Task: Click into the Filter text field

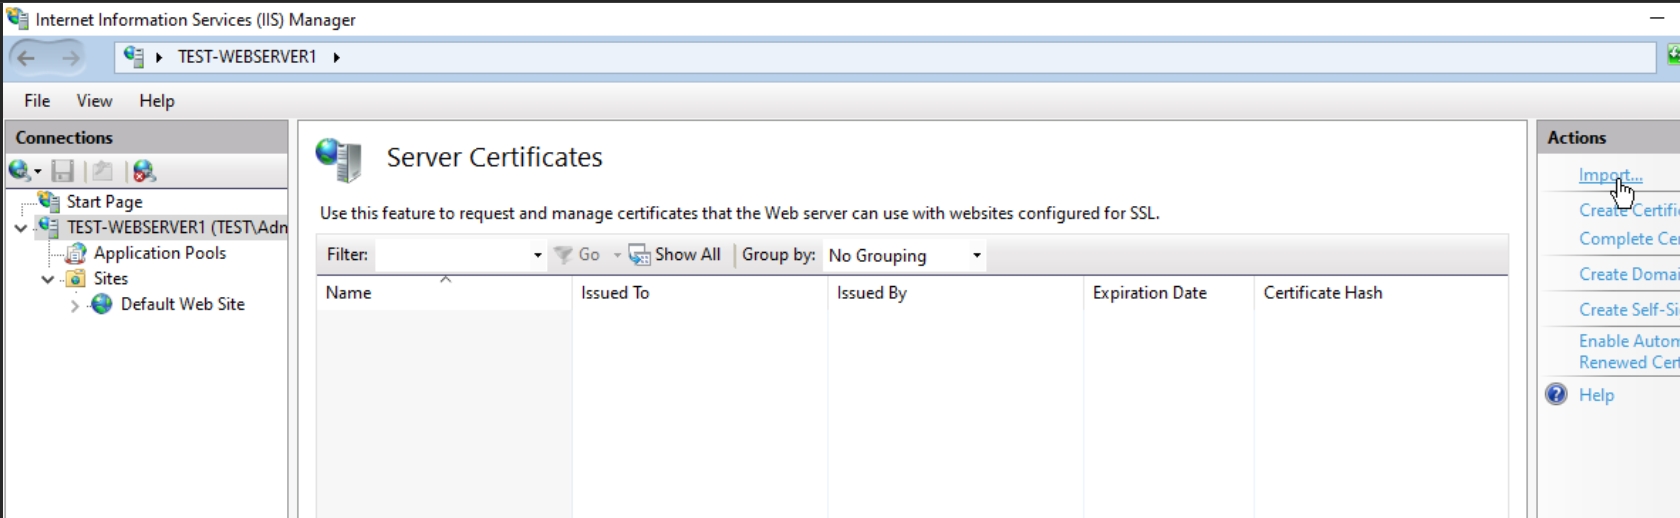Action: click(x=452, y=255)
